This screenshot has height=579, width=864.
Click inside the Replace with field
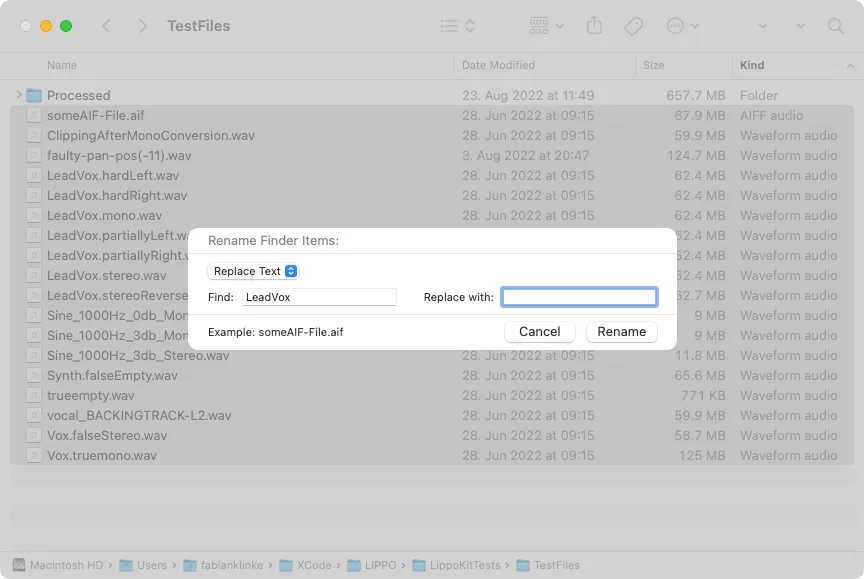point(579,296)
